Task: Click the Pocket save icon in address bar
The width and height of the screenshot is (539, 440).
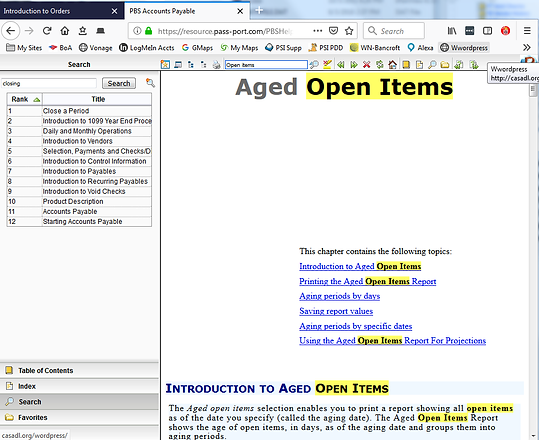Action: [x=333, y=31]
